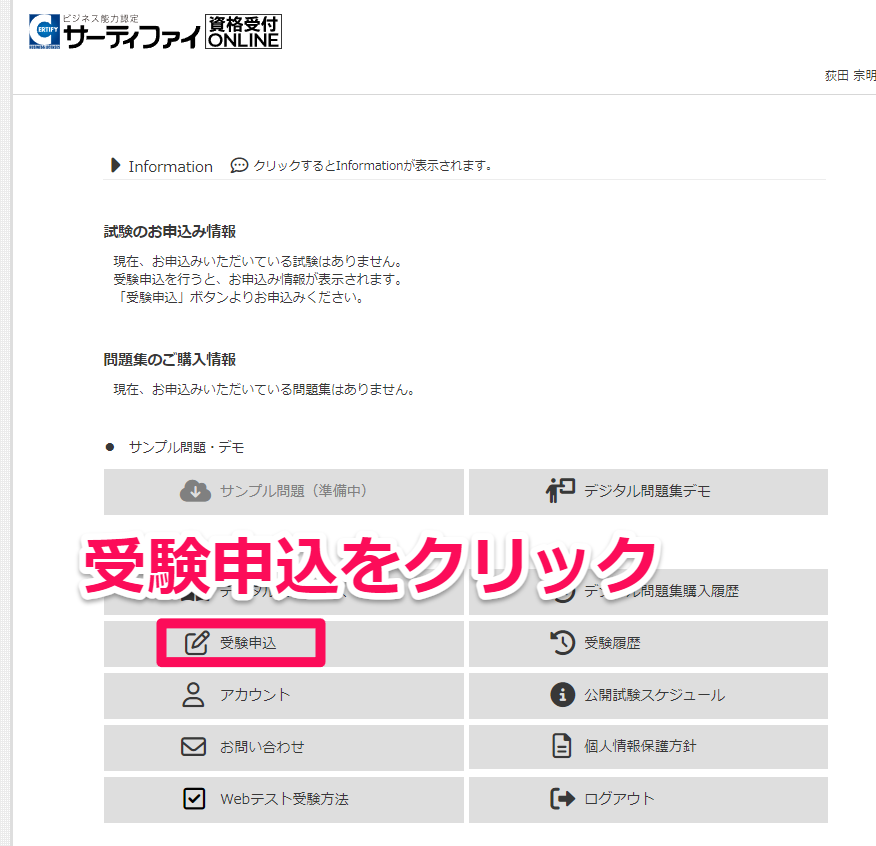The height and width of the screenshot is (846, 876).
Task: Click the envelope icon for お問い合わせ
Action: pos(193,747)
